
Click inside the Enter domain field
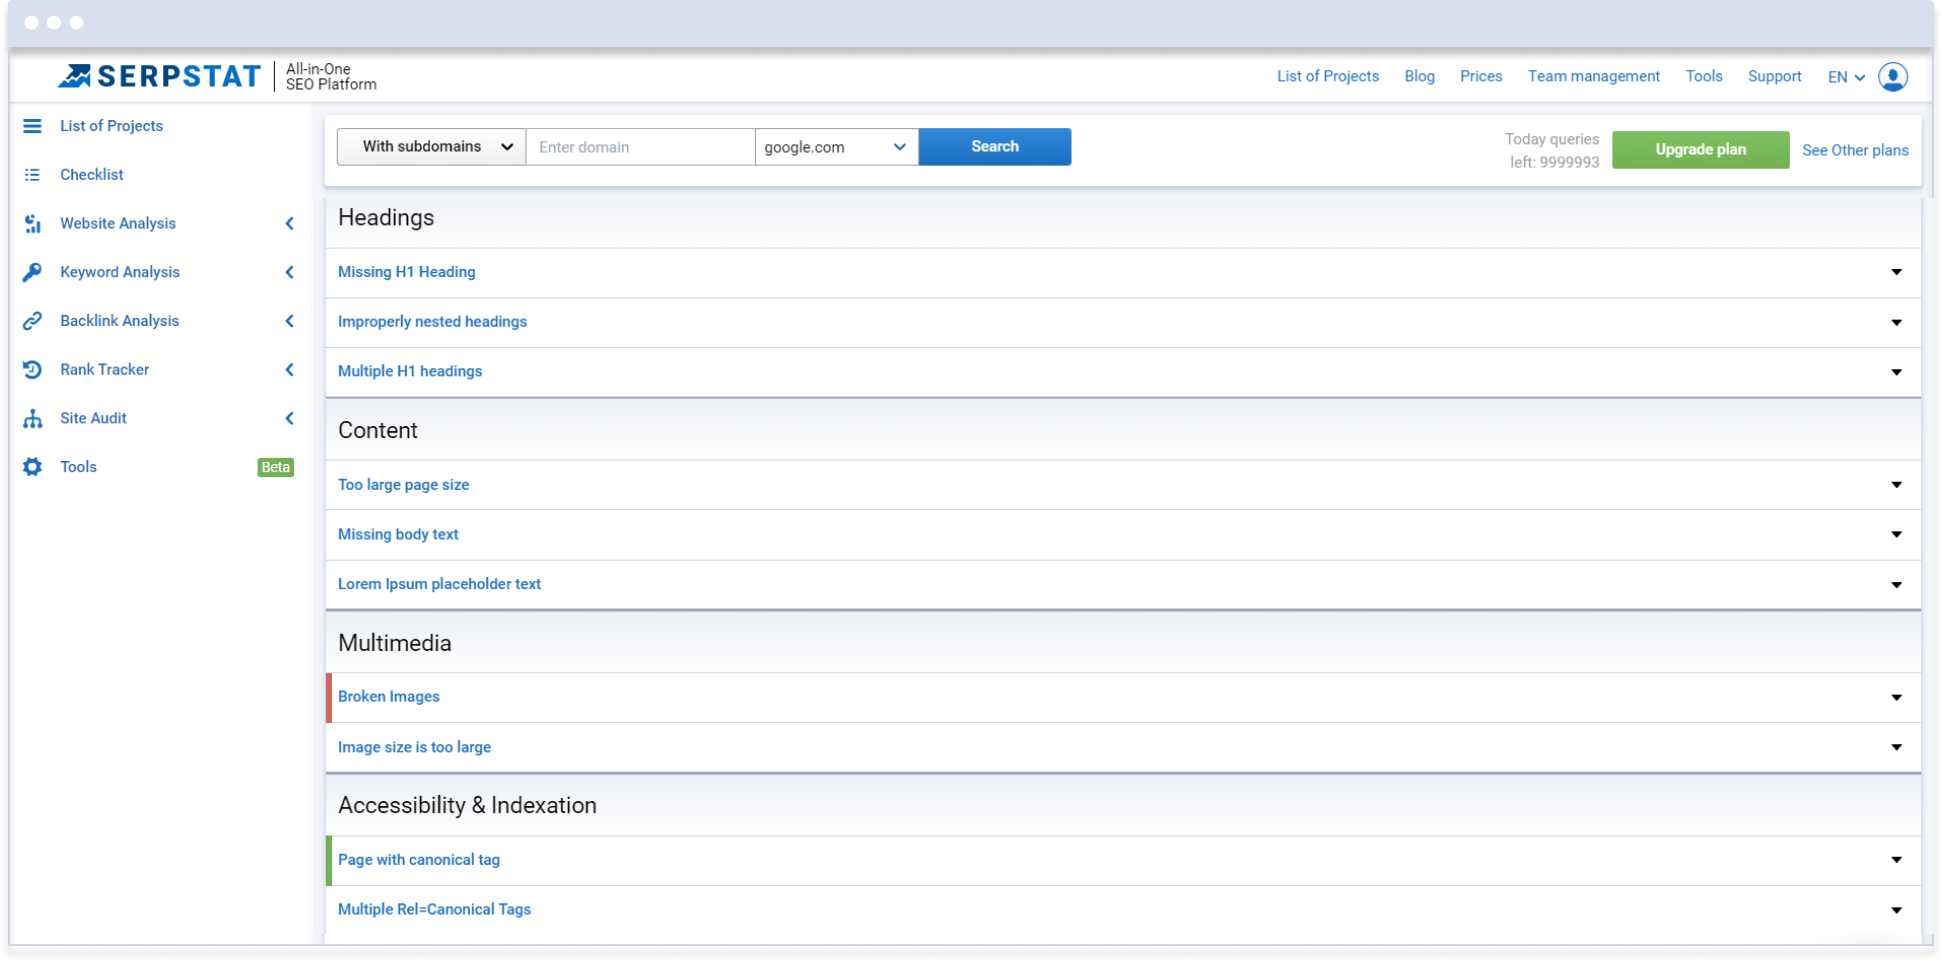pyautogui.click(x=640, y=147)
